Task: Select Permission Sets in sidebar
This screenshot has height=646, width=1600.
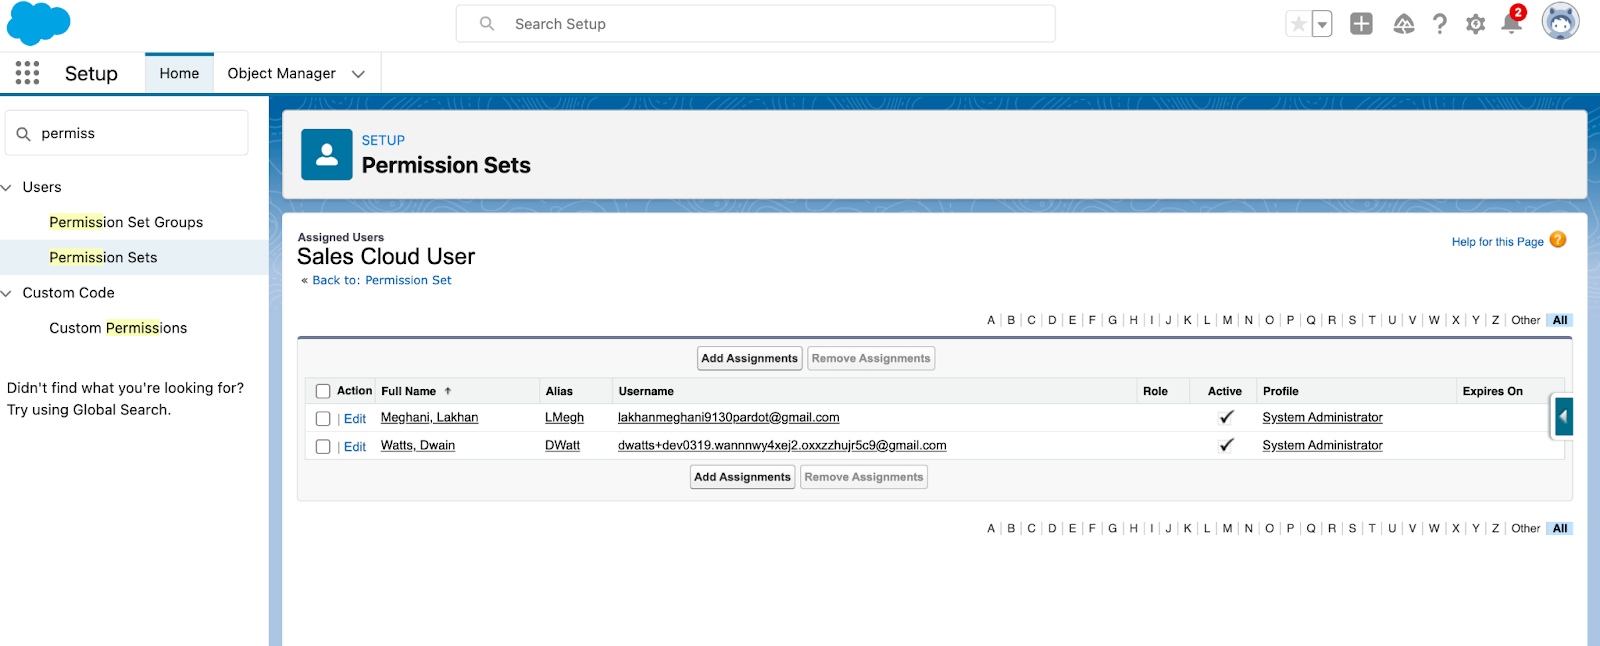Action: 103,257
